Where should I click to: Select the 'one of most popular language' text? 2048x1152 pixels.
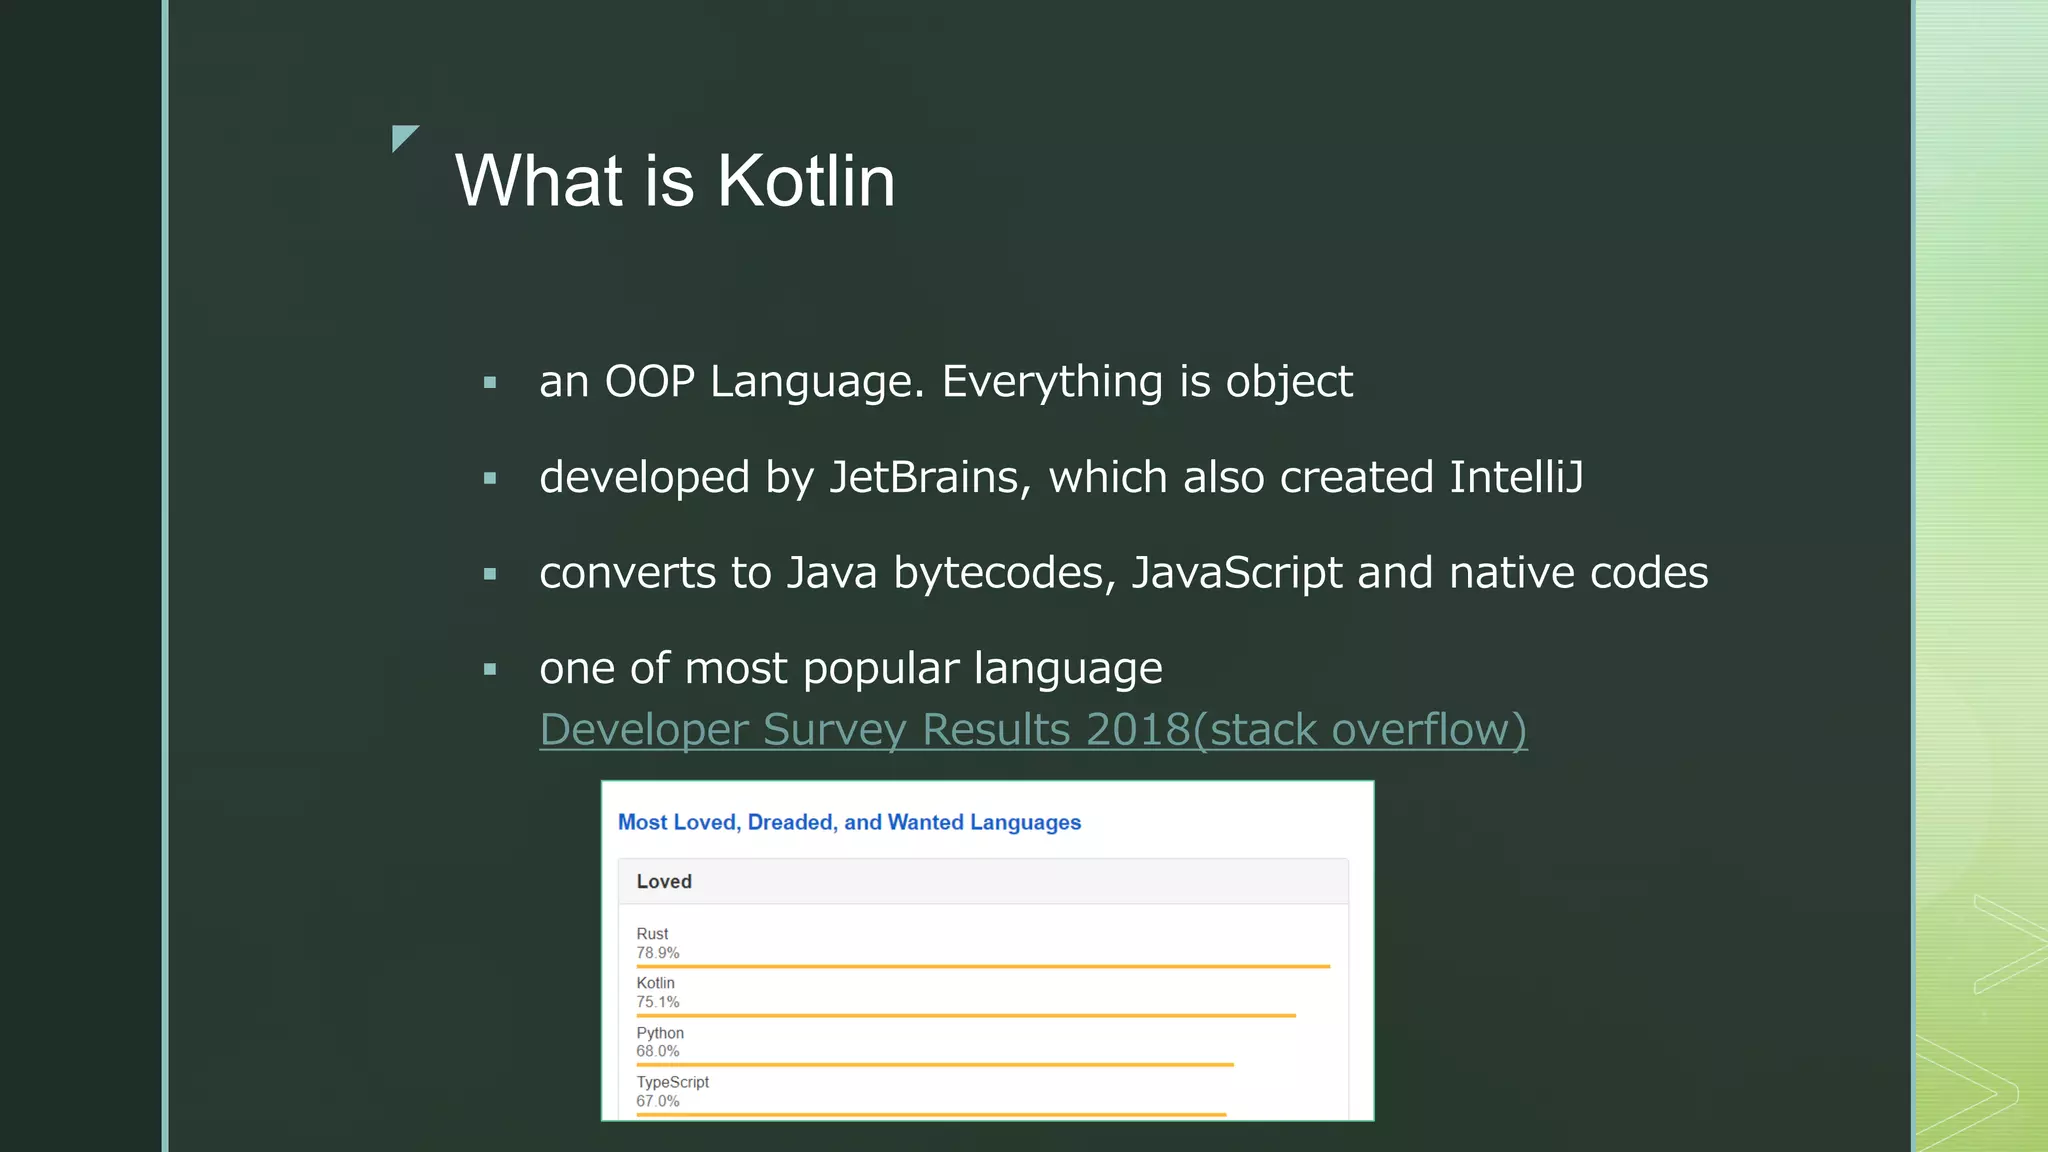(850, 669)
